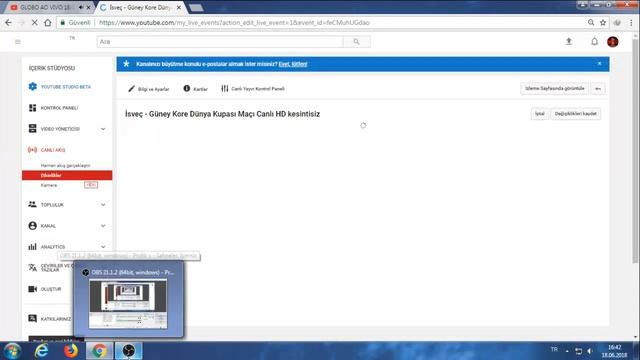
Task: Click the OBS Studio taskbar icon
Action: coord(129,351)
